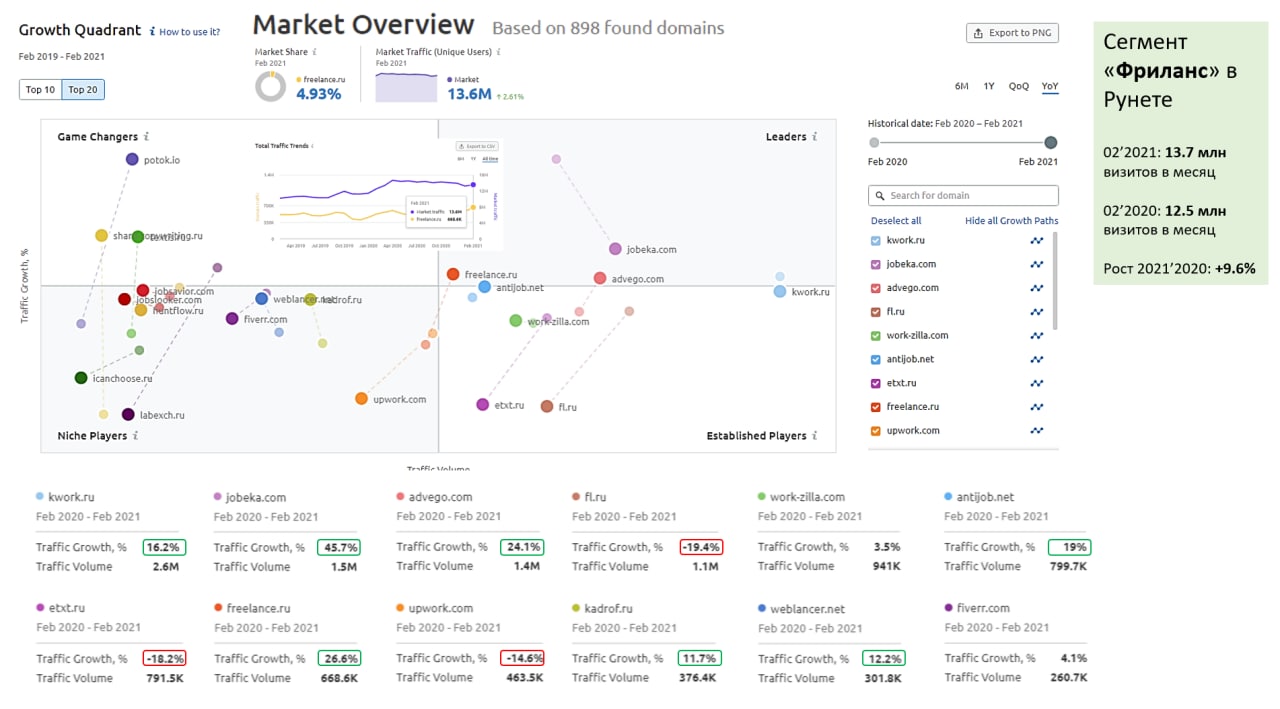Click Export to CSV in traffic trends popup

tap(477, 146)
